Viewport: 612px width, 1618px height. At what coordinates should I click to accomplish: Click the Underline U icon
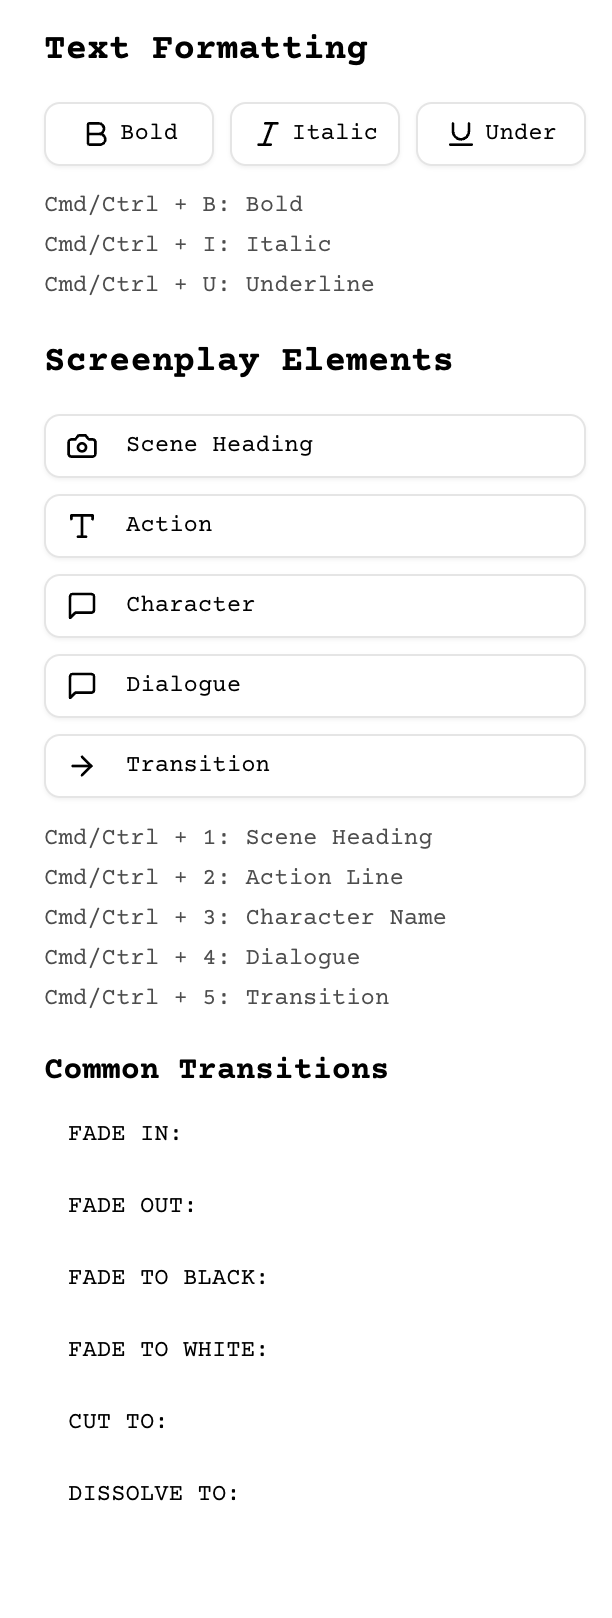click(461, 134)
